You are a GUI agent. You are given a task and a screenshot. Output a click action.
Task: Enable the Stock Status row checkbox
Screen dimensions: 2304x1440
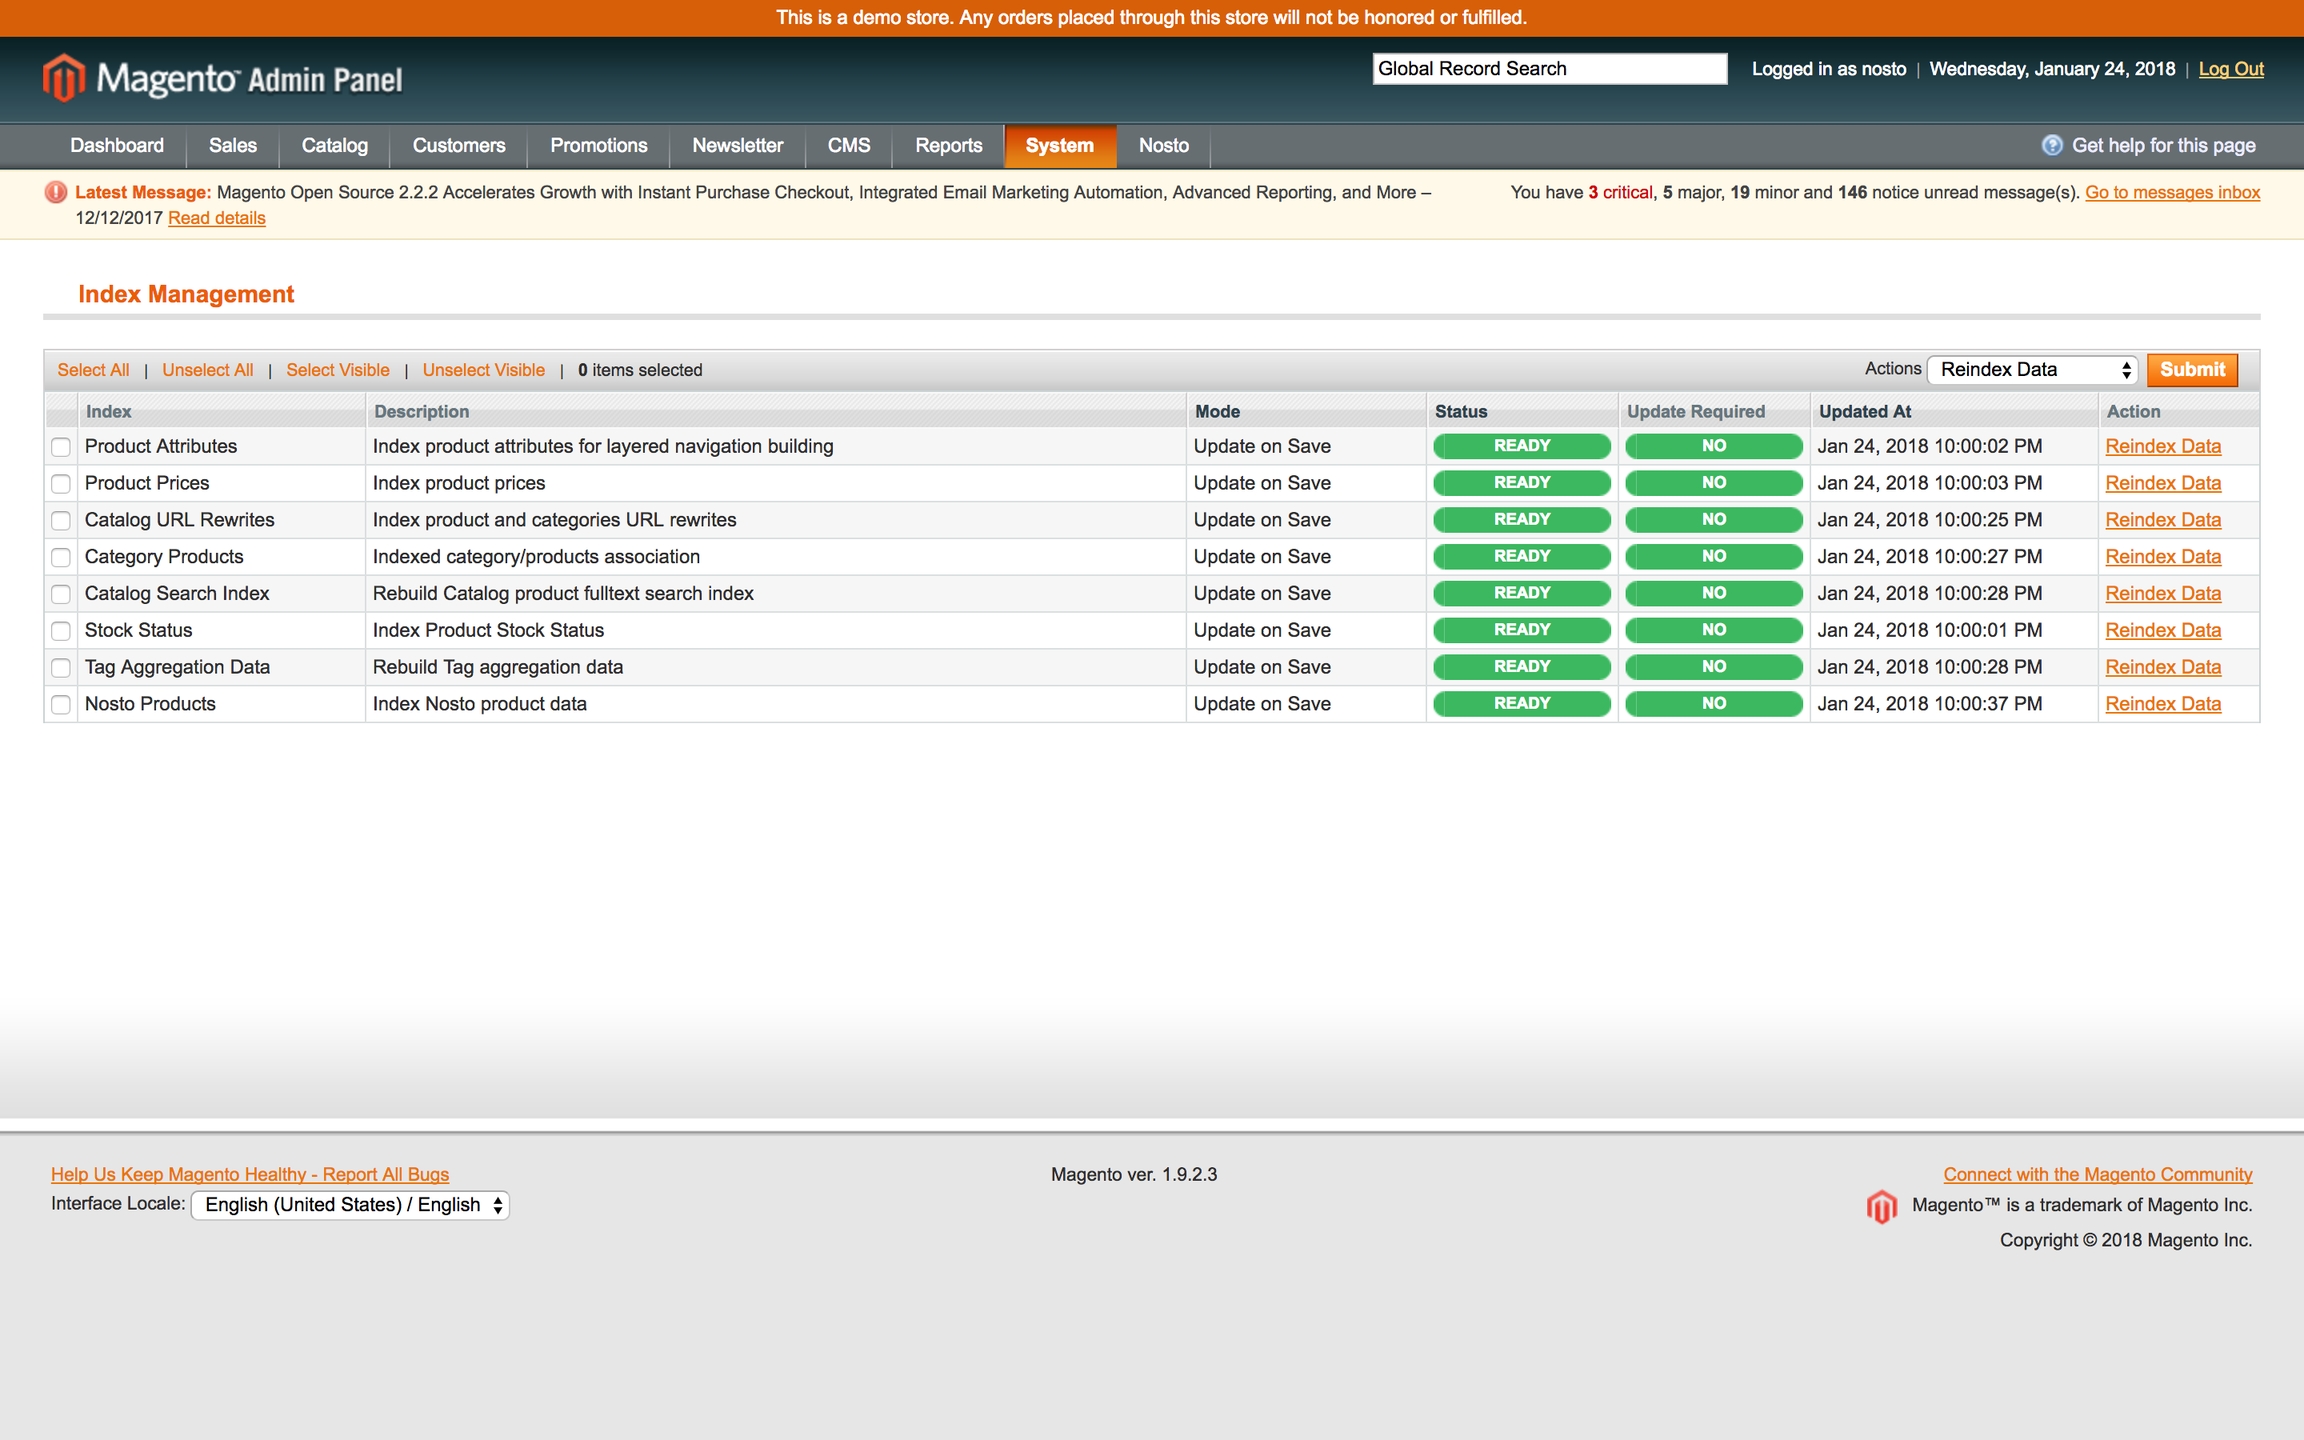coord(61,631)
